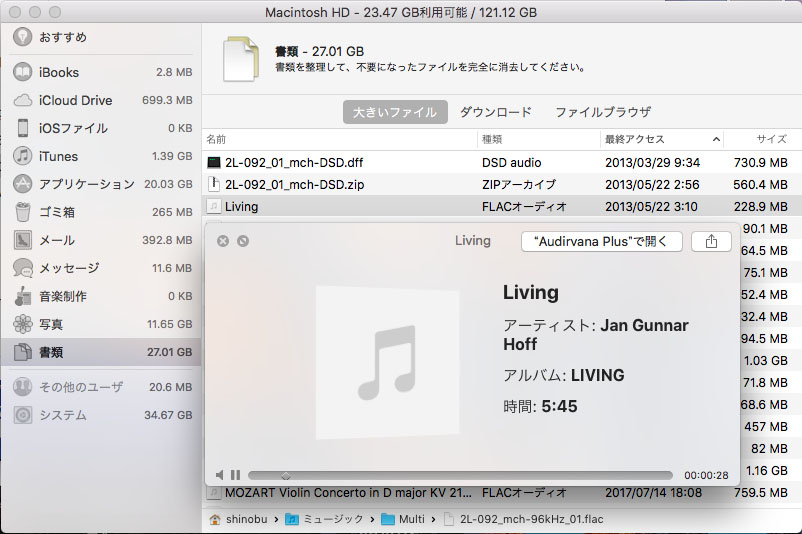
Task: Click the shinobu home icon in path bar
Action: [215, 519]
